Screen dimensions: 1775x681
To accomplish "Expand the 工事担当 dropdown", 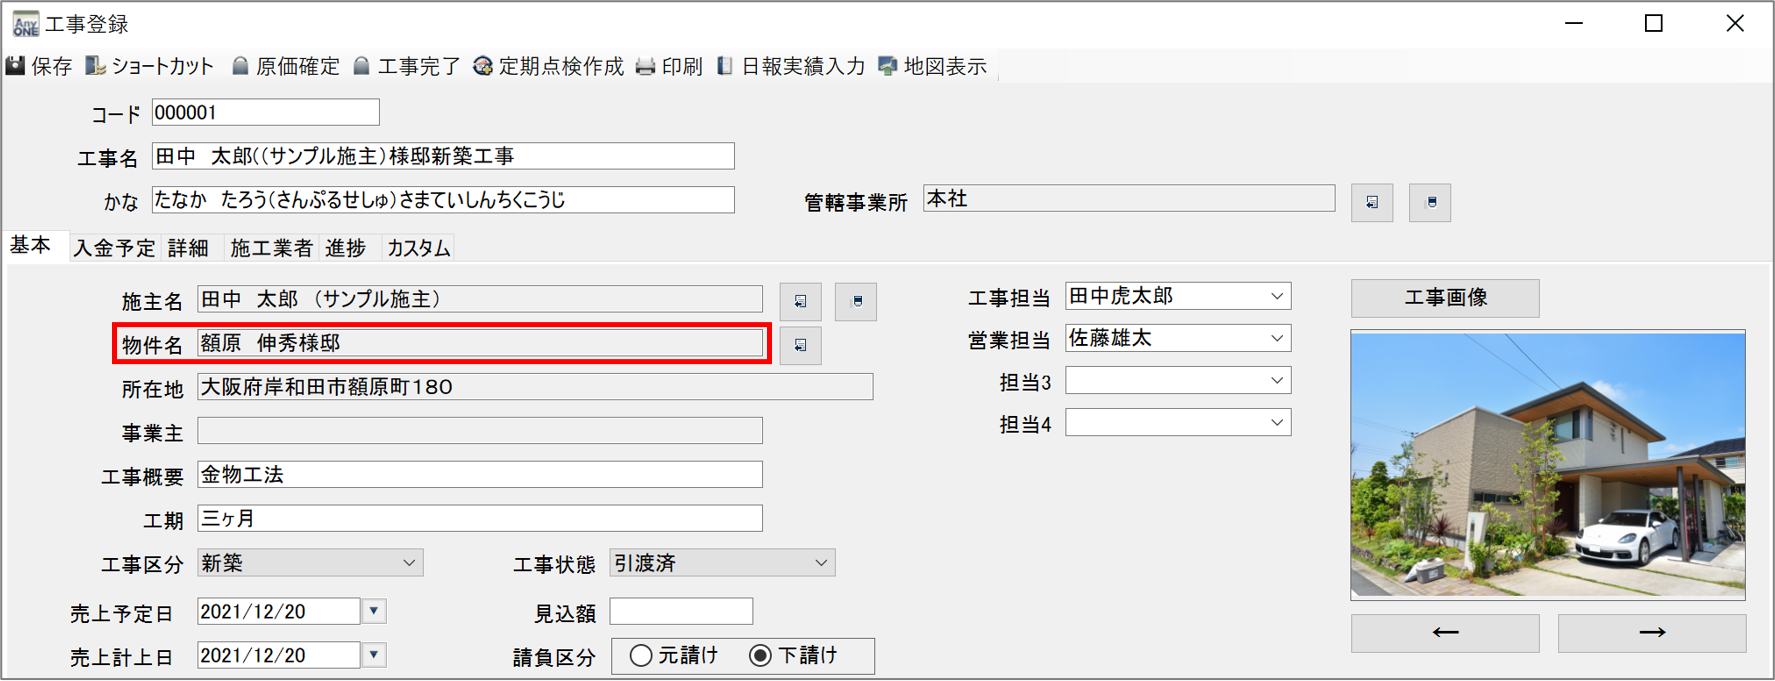I will [1276, 297].
